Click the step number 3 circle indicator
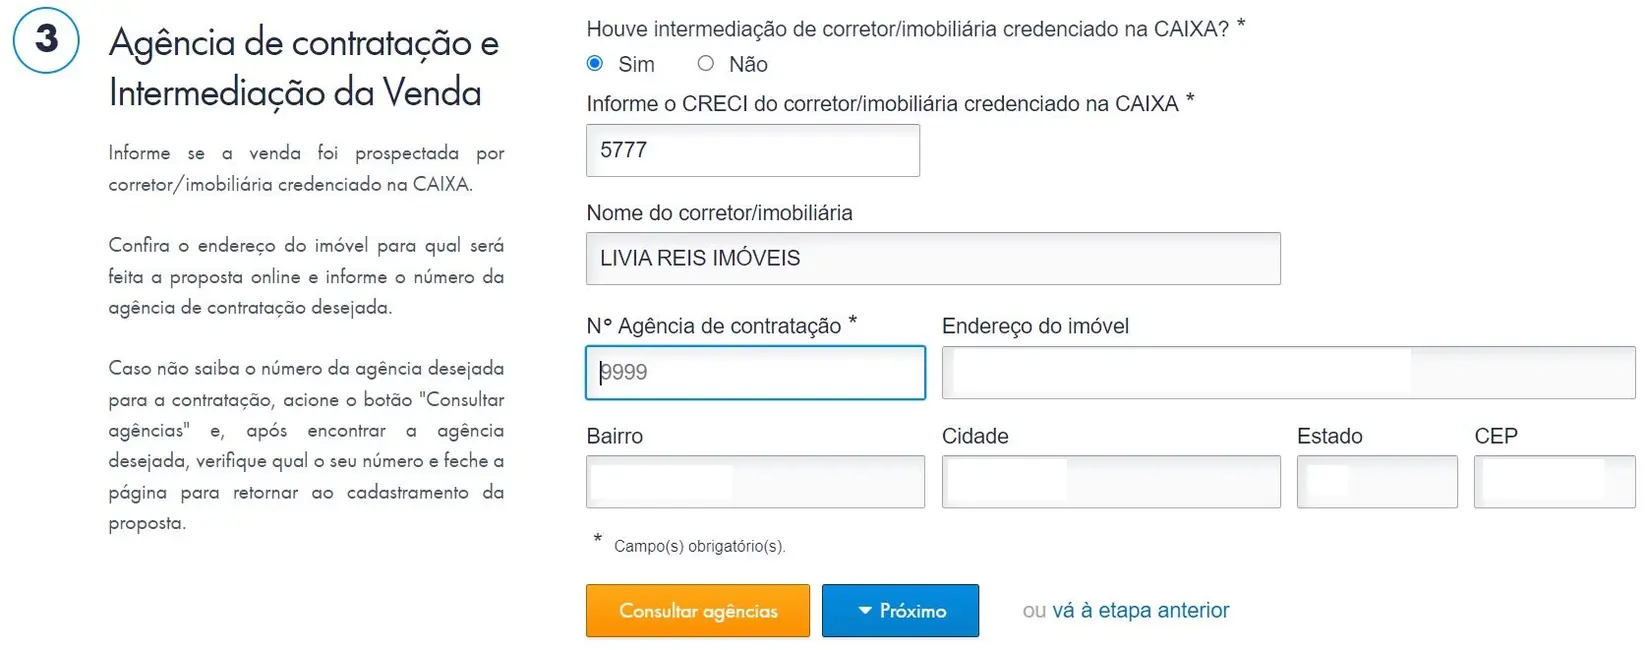This screenshot has height=650, width=1645. (44, 40)
